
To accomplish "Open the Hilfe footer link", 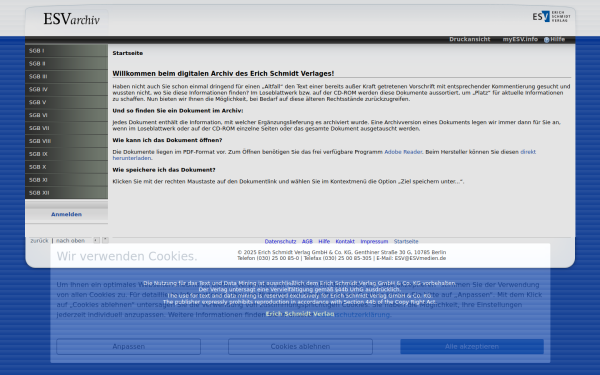I will point(324,241).
